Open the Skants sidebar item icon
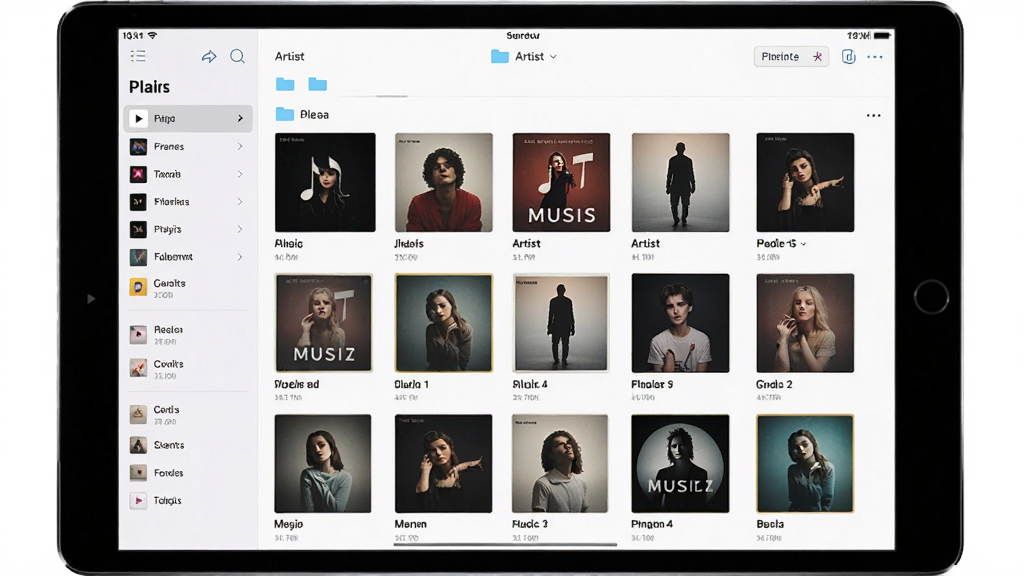The height and width of the screenshot is (576, 1024). click(x=138, y=445)
